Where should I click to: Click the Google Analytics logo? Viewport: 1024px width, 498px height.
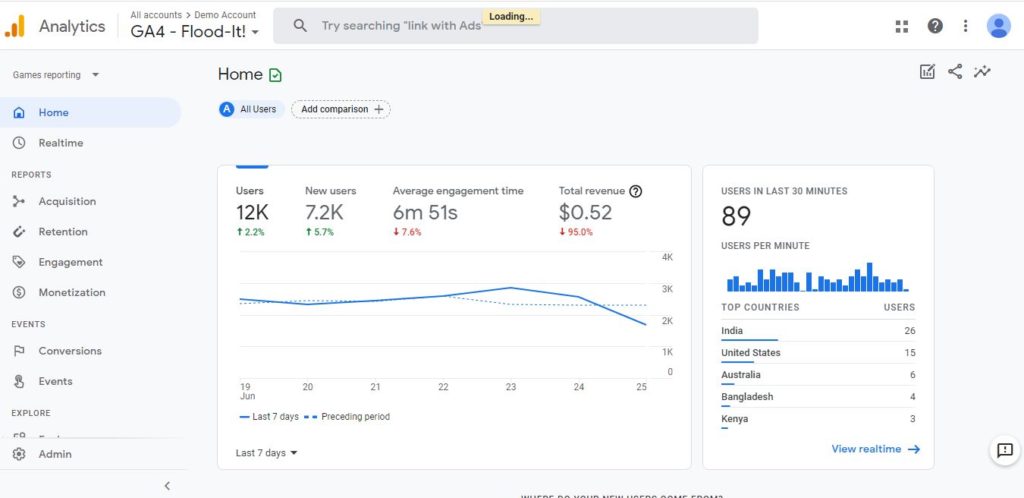[14, 26]
